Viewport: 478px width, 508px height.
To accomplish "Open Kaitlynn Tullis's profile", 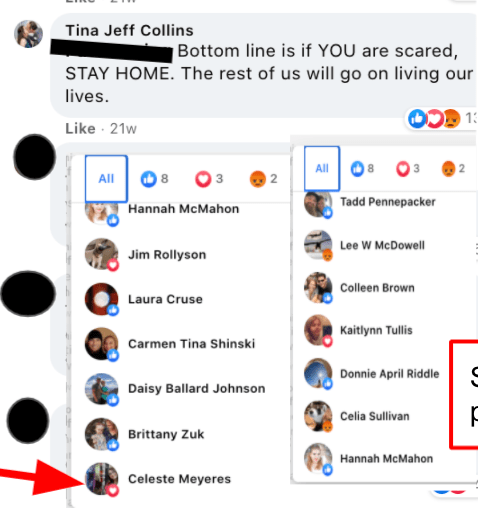I will coord(376,330).
